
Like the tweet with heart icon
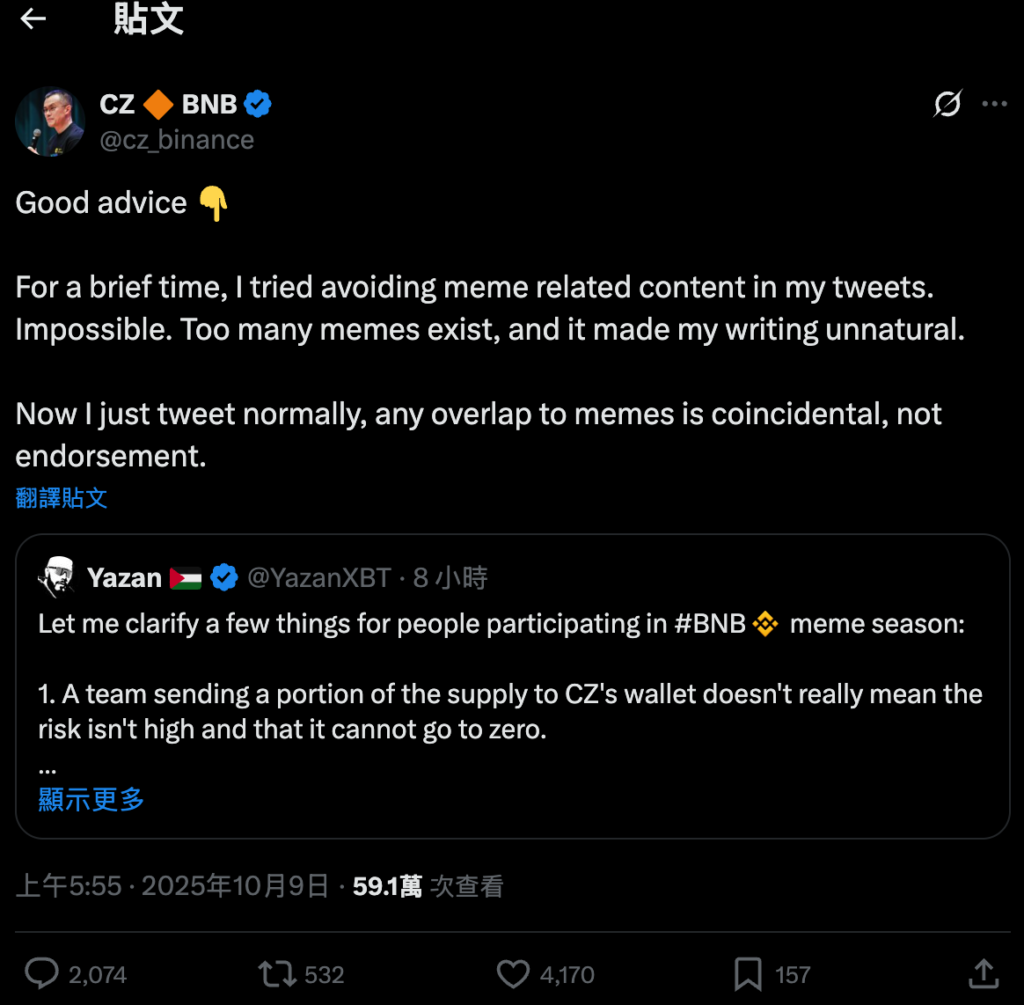[x=513, y=973]
